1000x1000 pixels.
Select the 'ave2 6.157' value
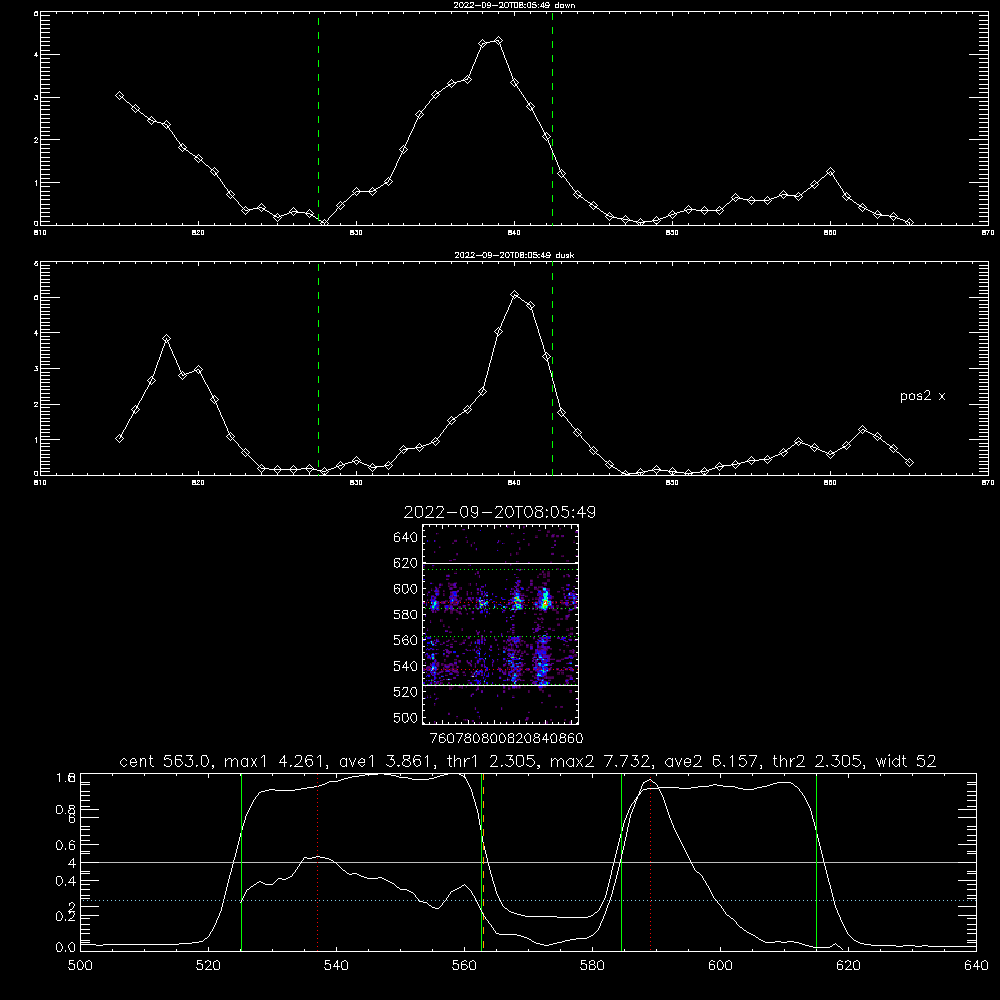point(712,761)
